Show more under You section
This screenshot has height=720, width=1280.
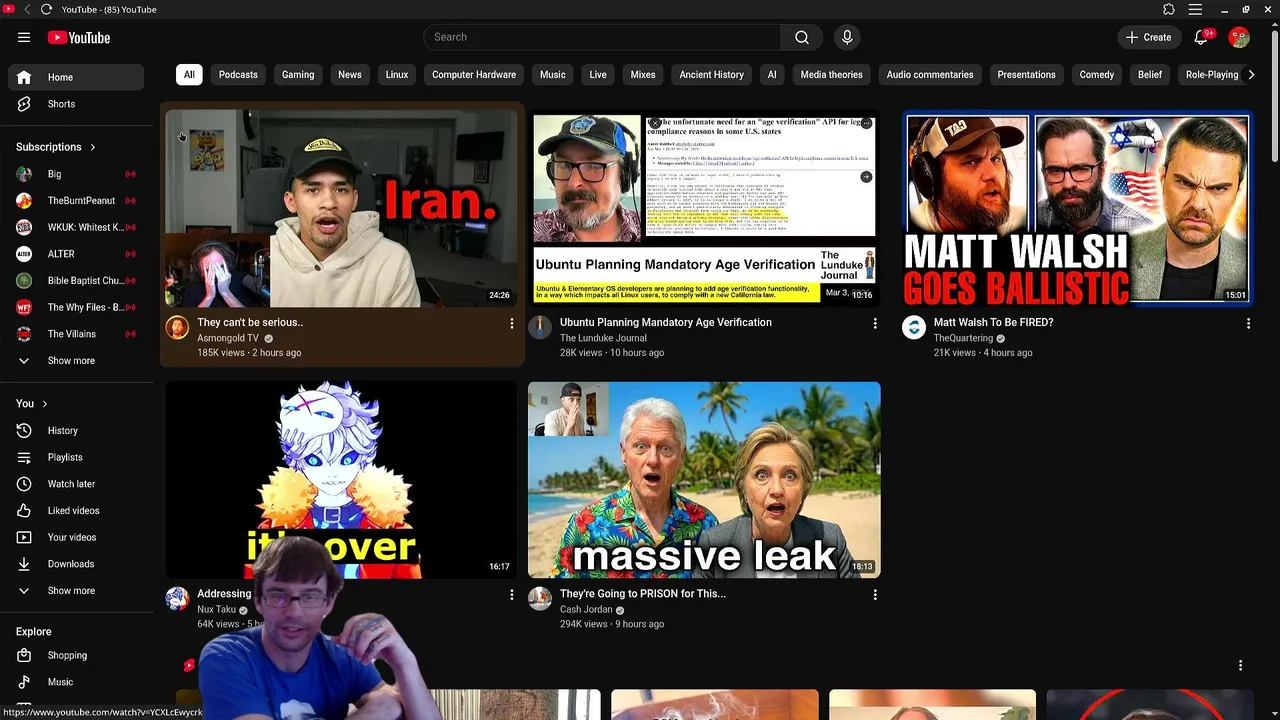76,591
